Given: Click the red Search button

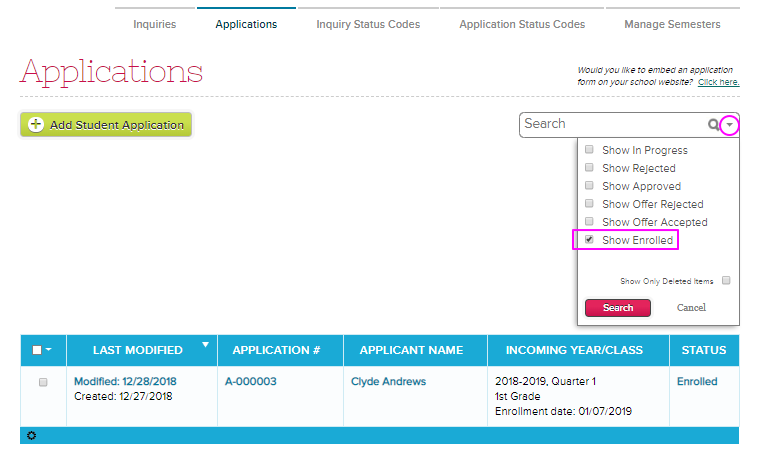Looking at the screenshot, I should click(618, 308).
